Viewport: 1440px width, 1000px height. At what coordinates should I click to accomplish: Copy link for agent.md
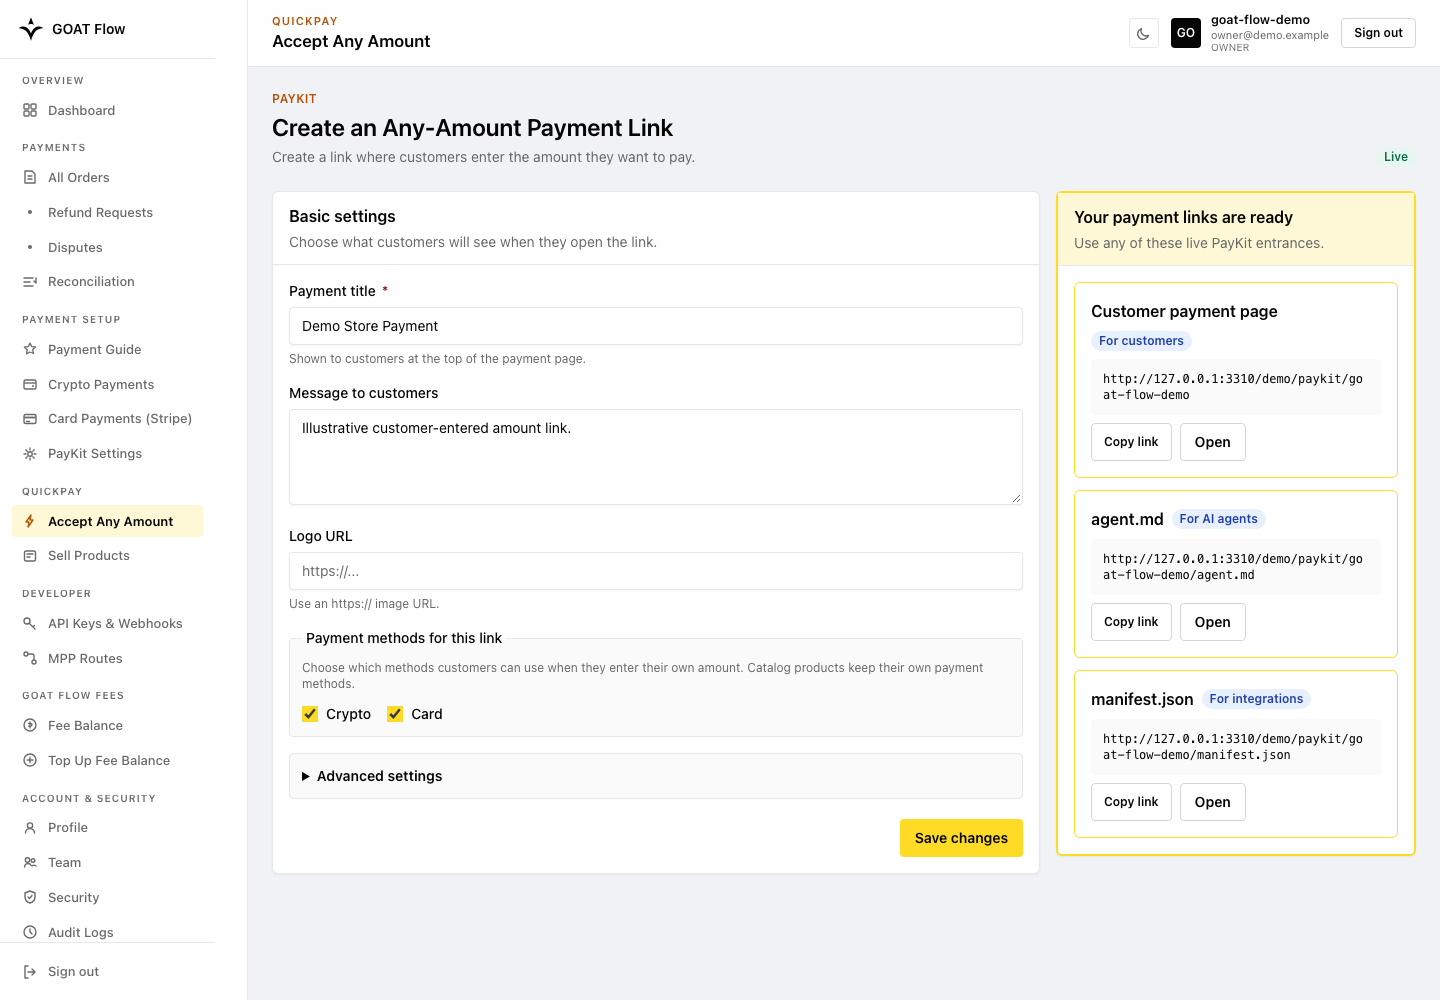(1131, 622)
